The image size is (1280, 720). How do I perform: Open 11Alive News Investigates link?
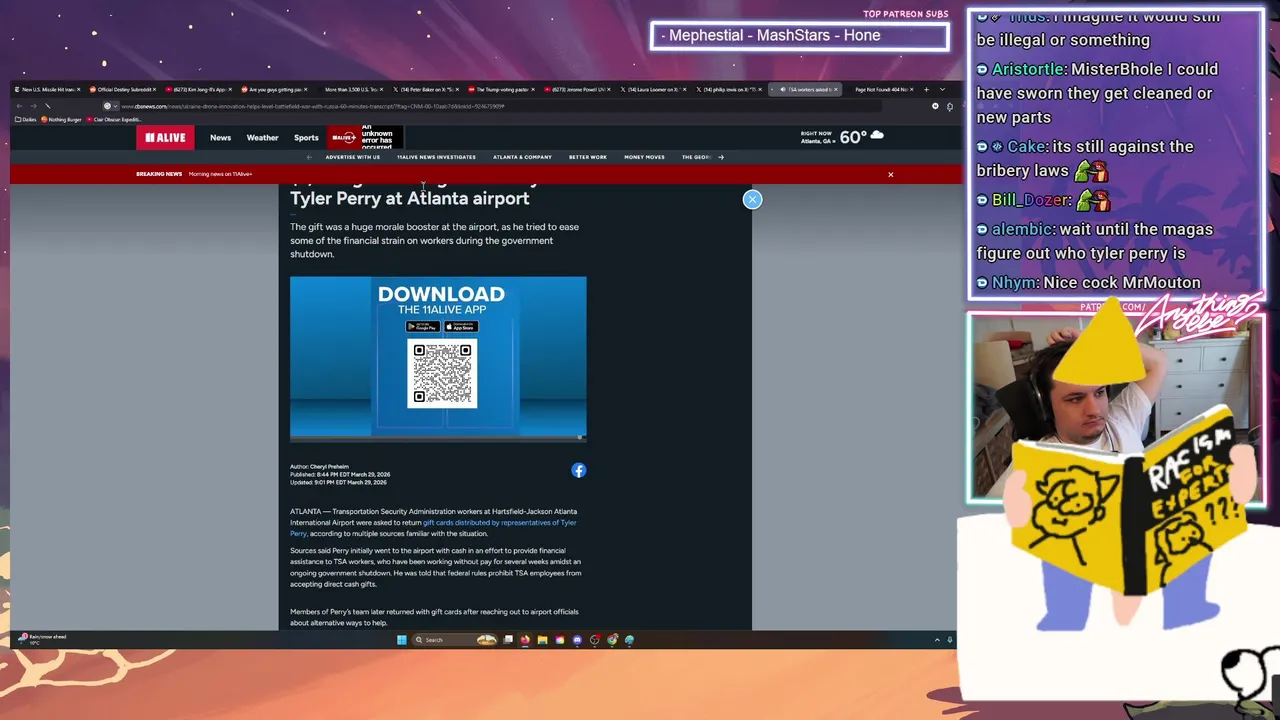coord(436,157)
